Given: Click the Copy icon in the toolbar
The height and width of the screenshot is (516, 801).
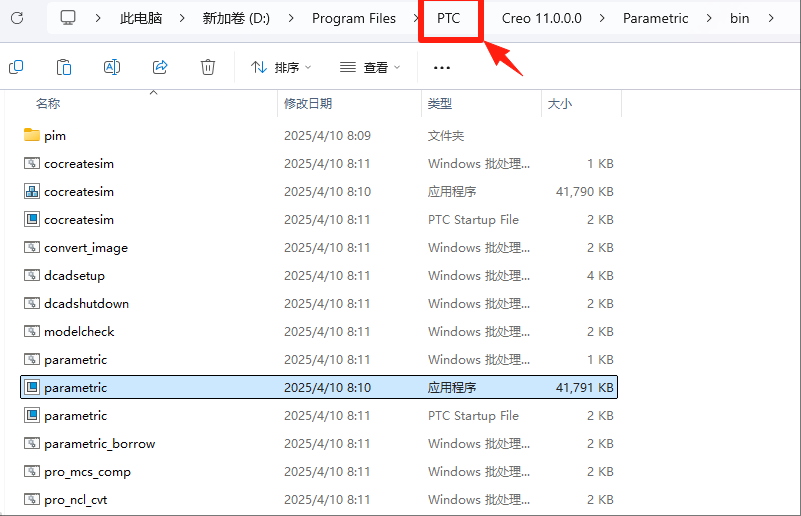Looking at the screenshot, I should pyautogui.click(x=16, y=67).
